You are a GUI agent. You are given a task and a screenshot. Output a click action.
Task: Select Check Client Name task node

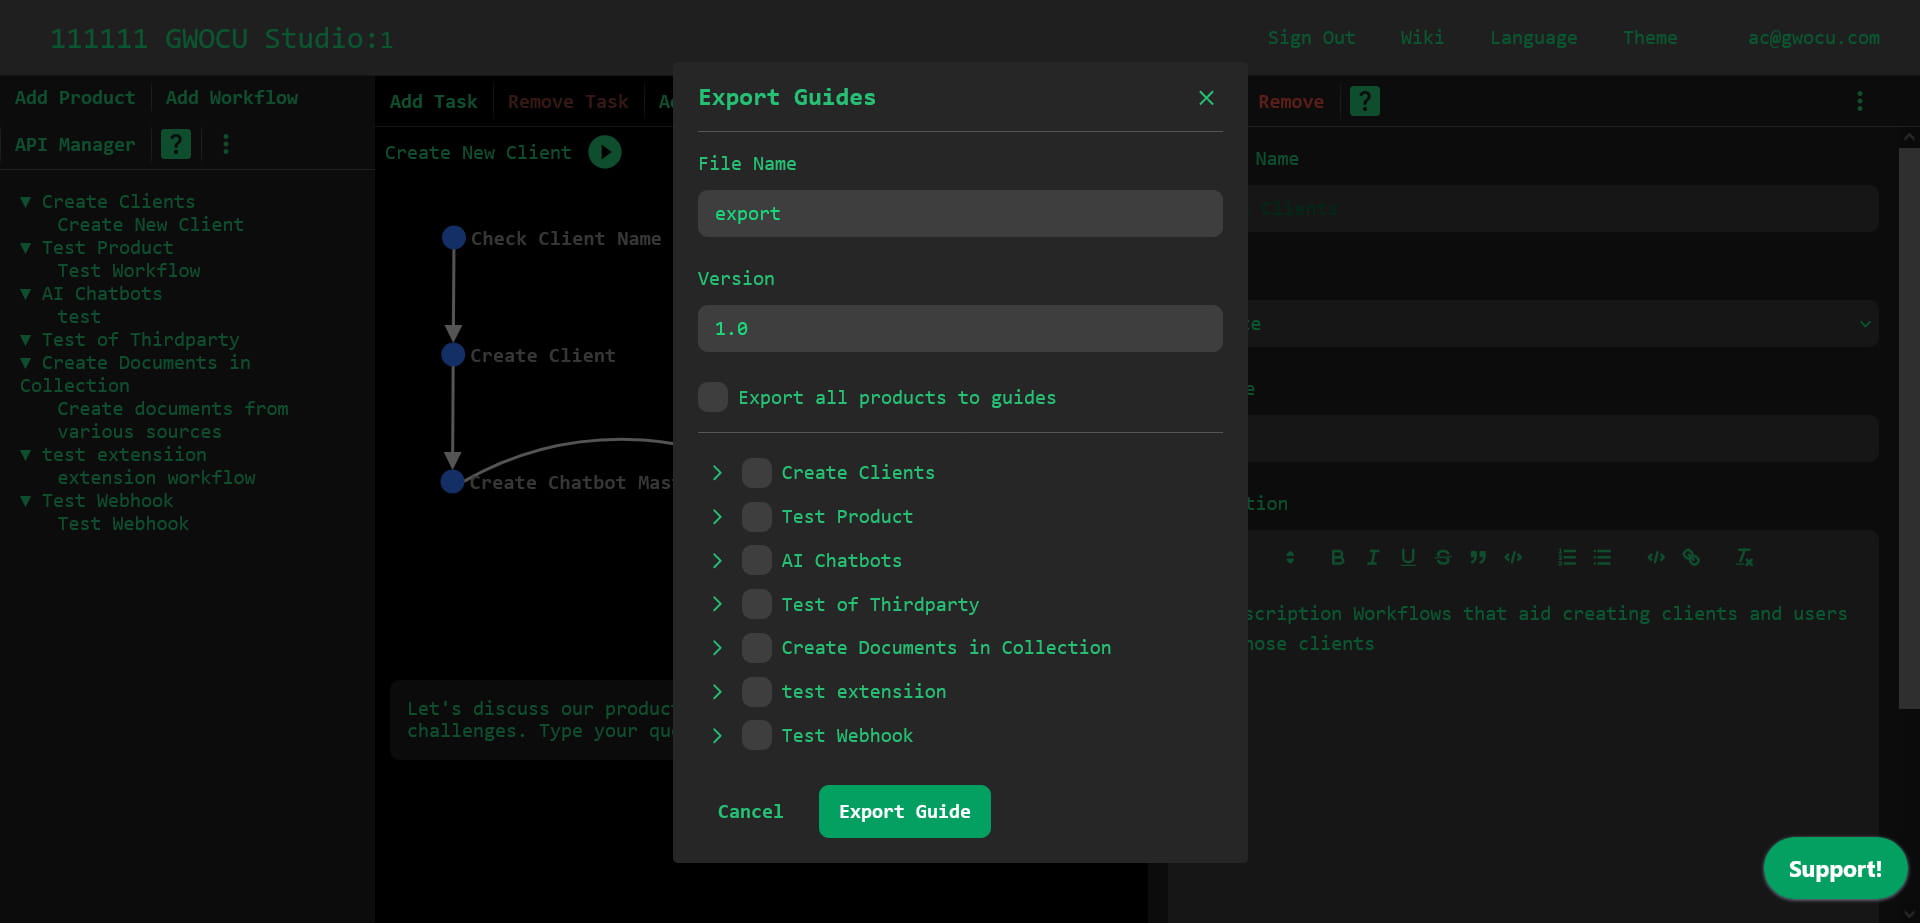coord(453,238)
